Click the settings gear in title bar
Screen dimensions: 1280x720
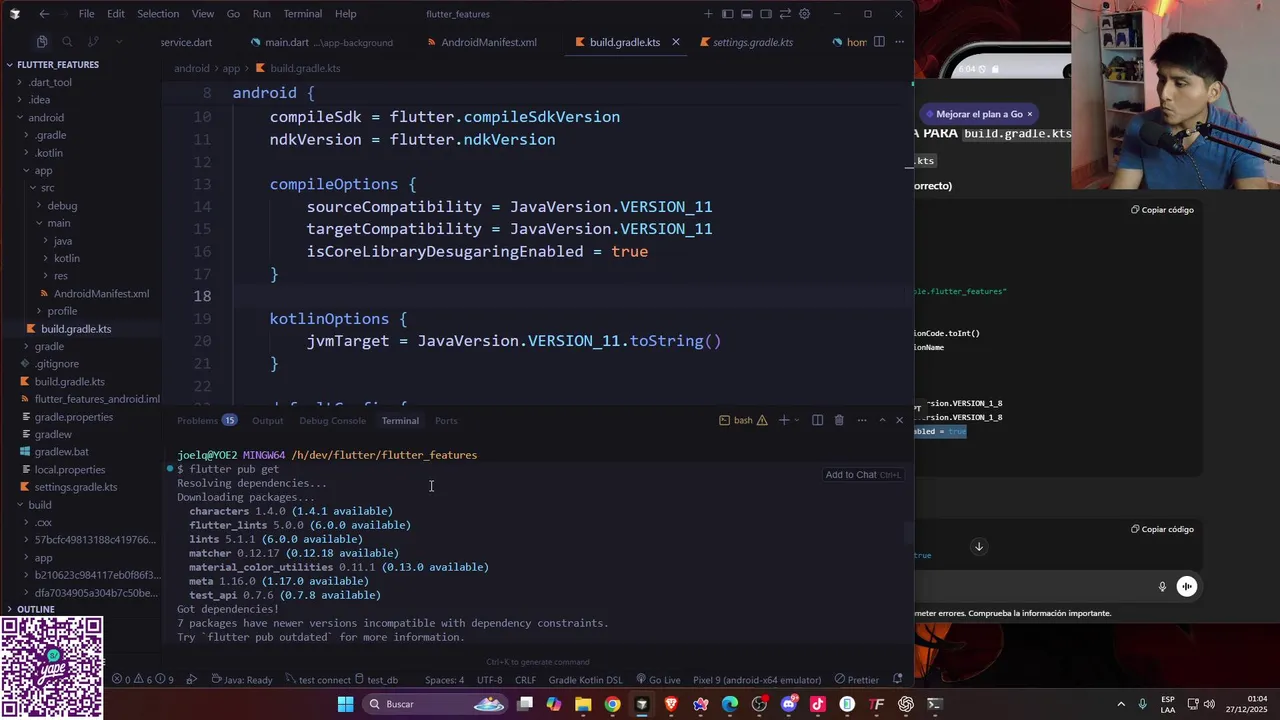[805, 14]
